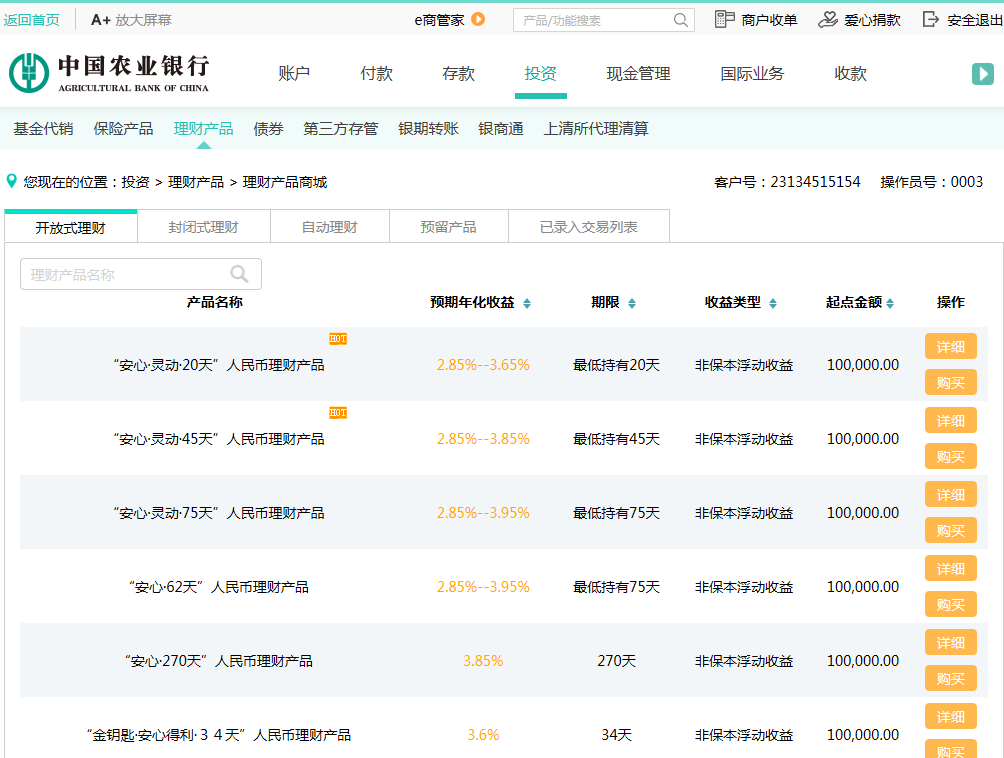Open the 国际业务 menu
The image size is (1004, 758).
[752, 74]
